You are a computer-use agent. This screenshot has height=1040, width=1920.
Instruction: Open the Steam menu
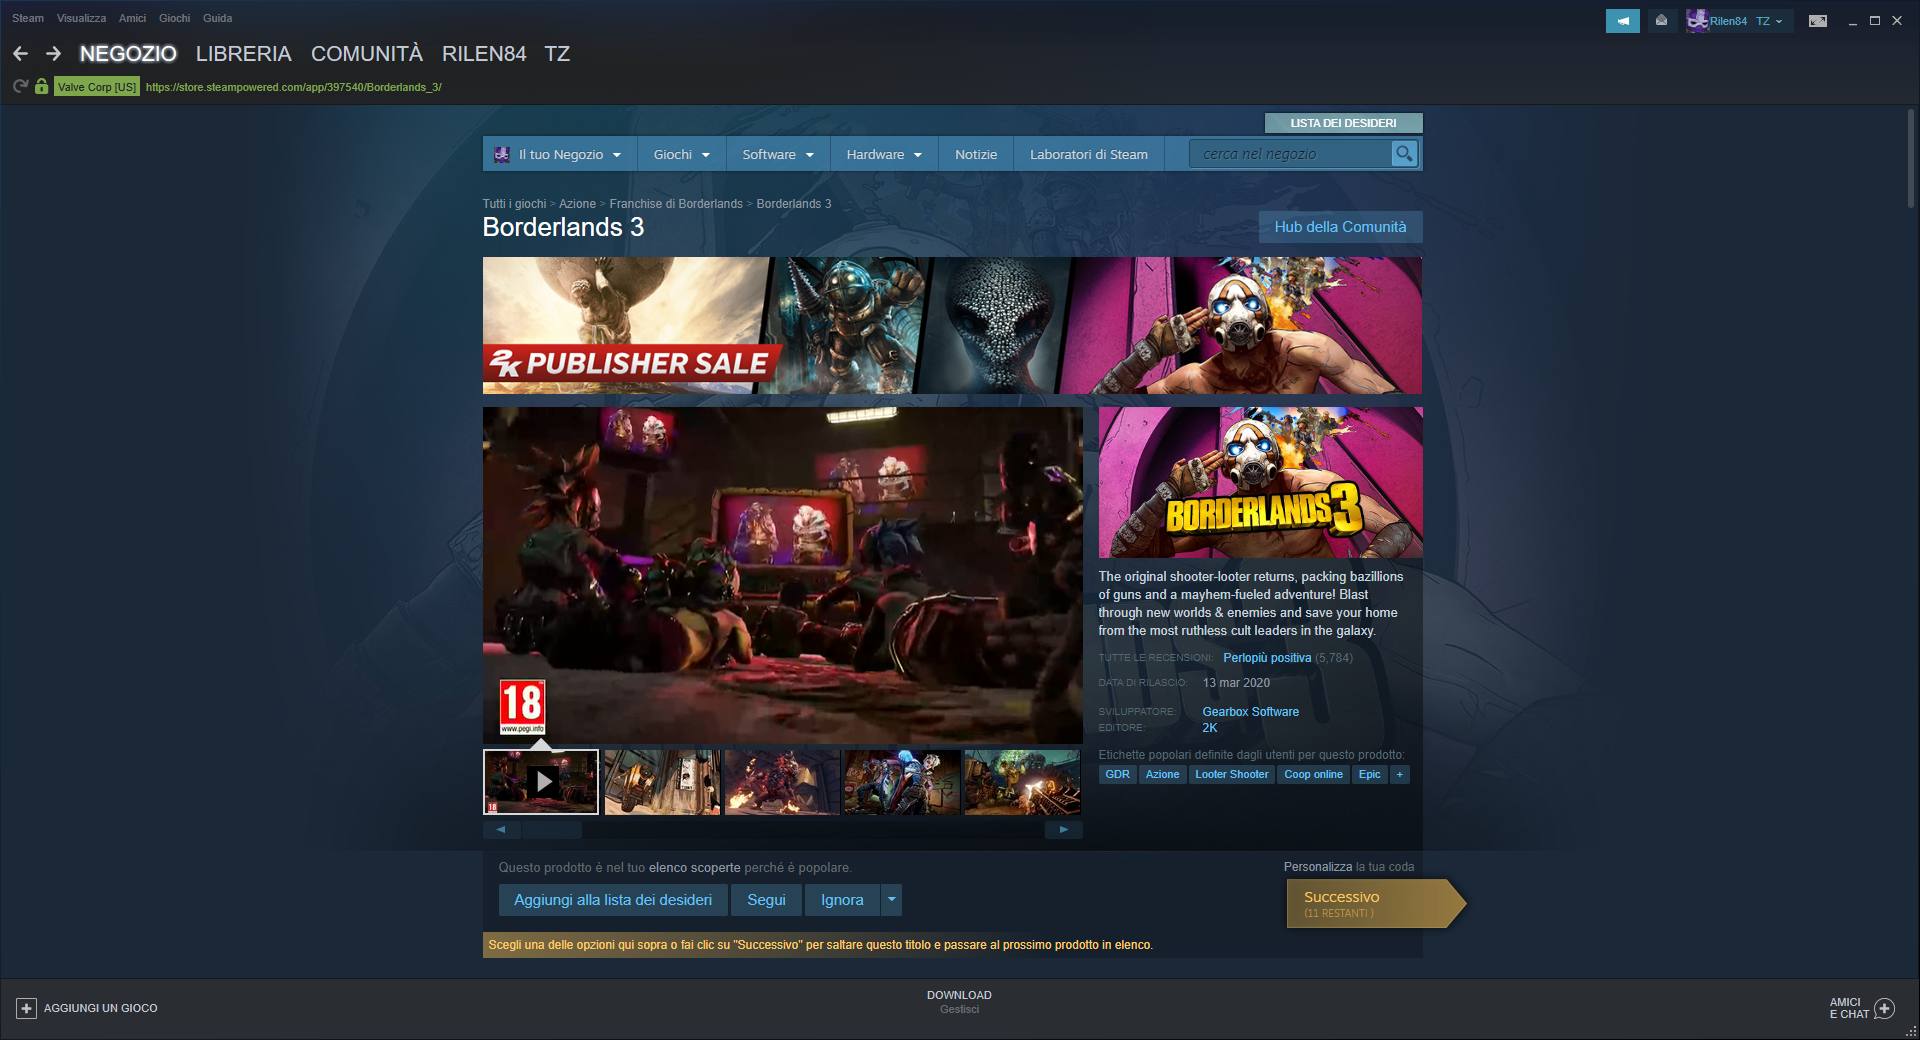[28, 18]
